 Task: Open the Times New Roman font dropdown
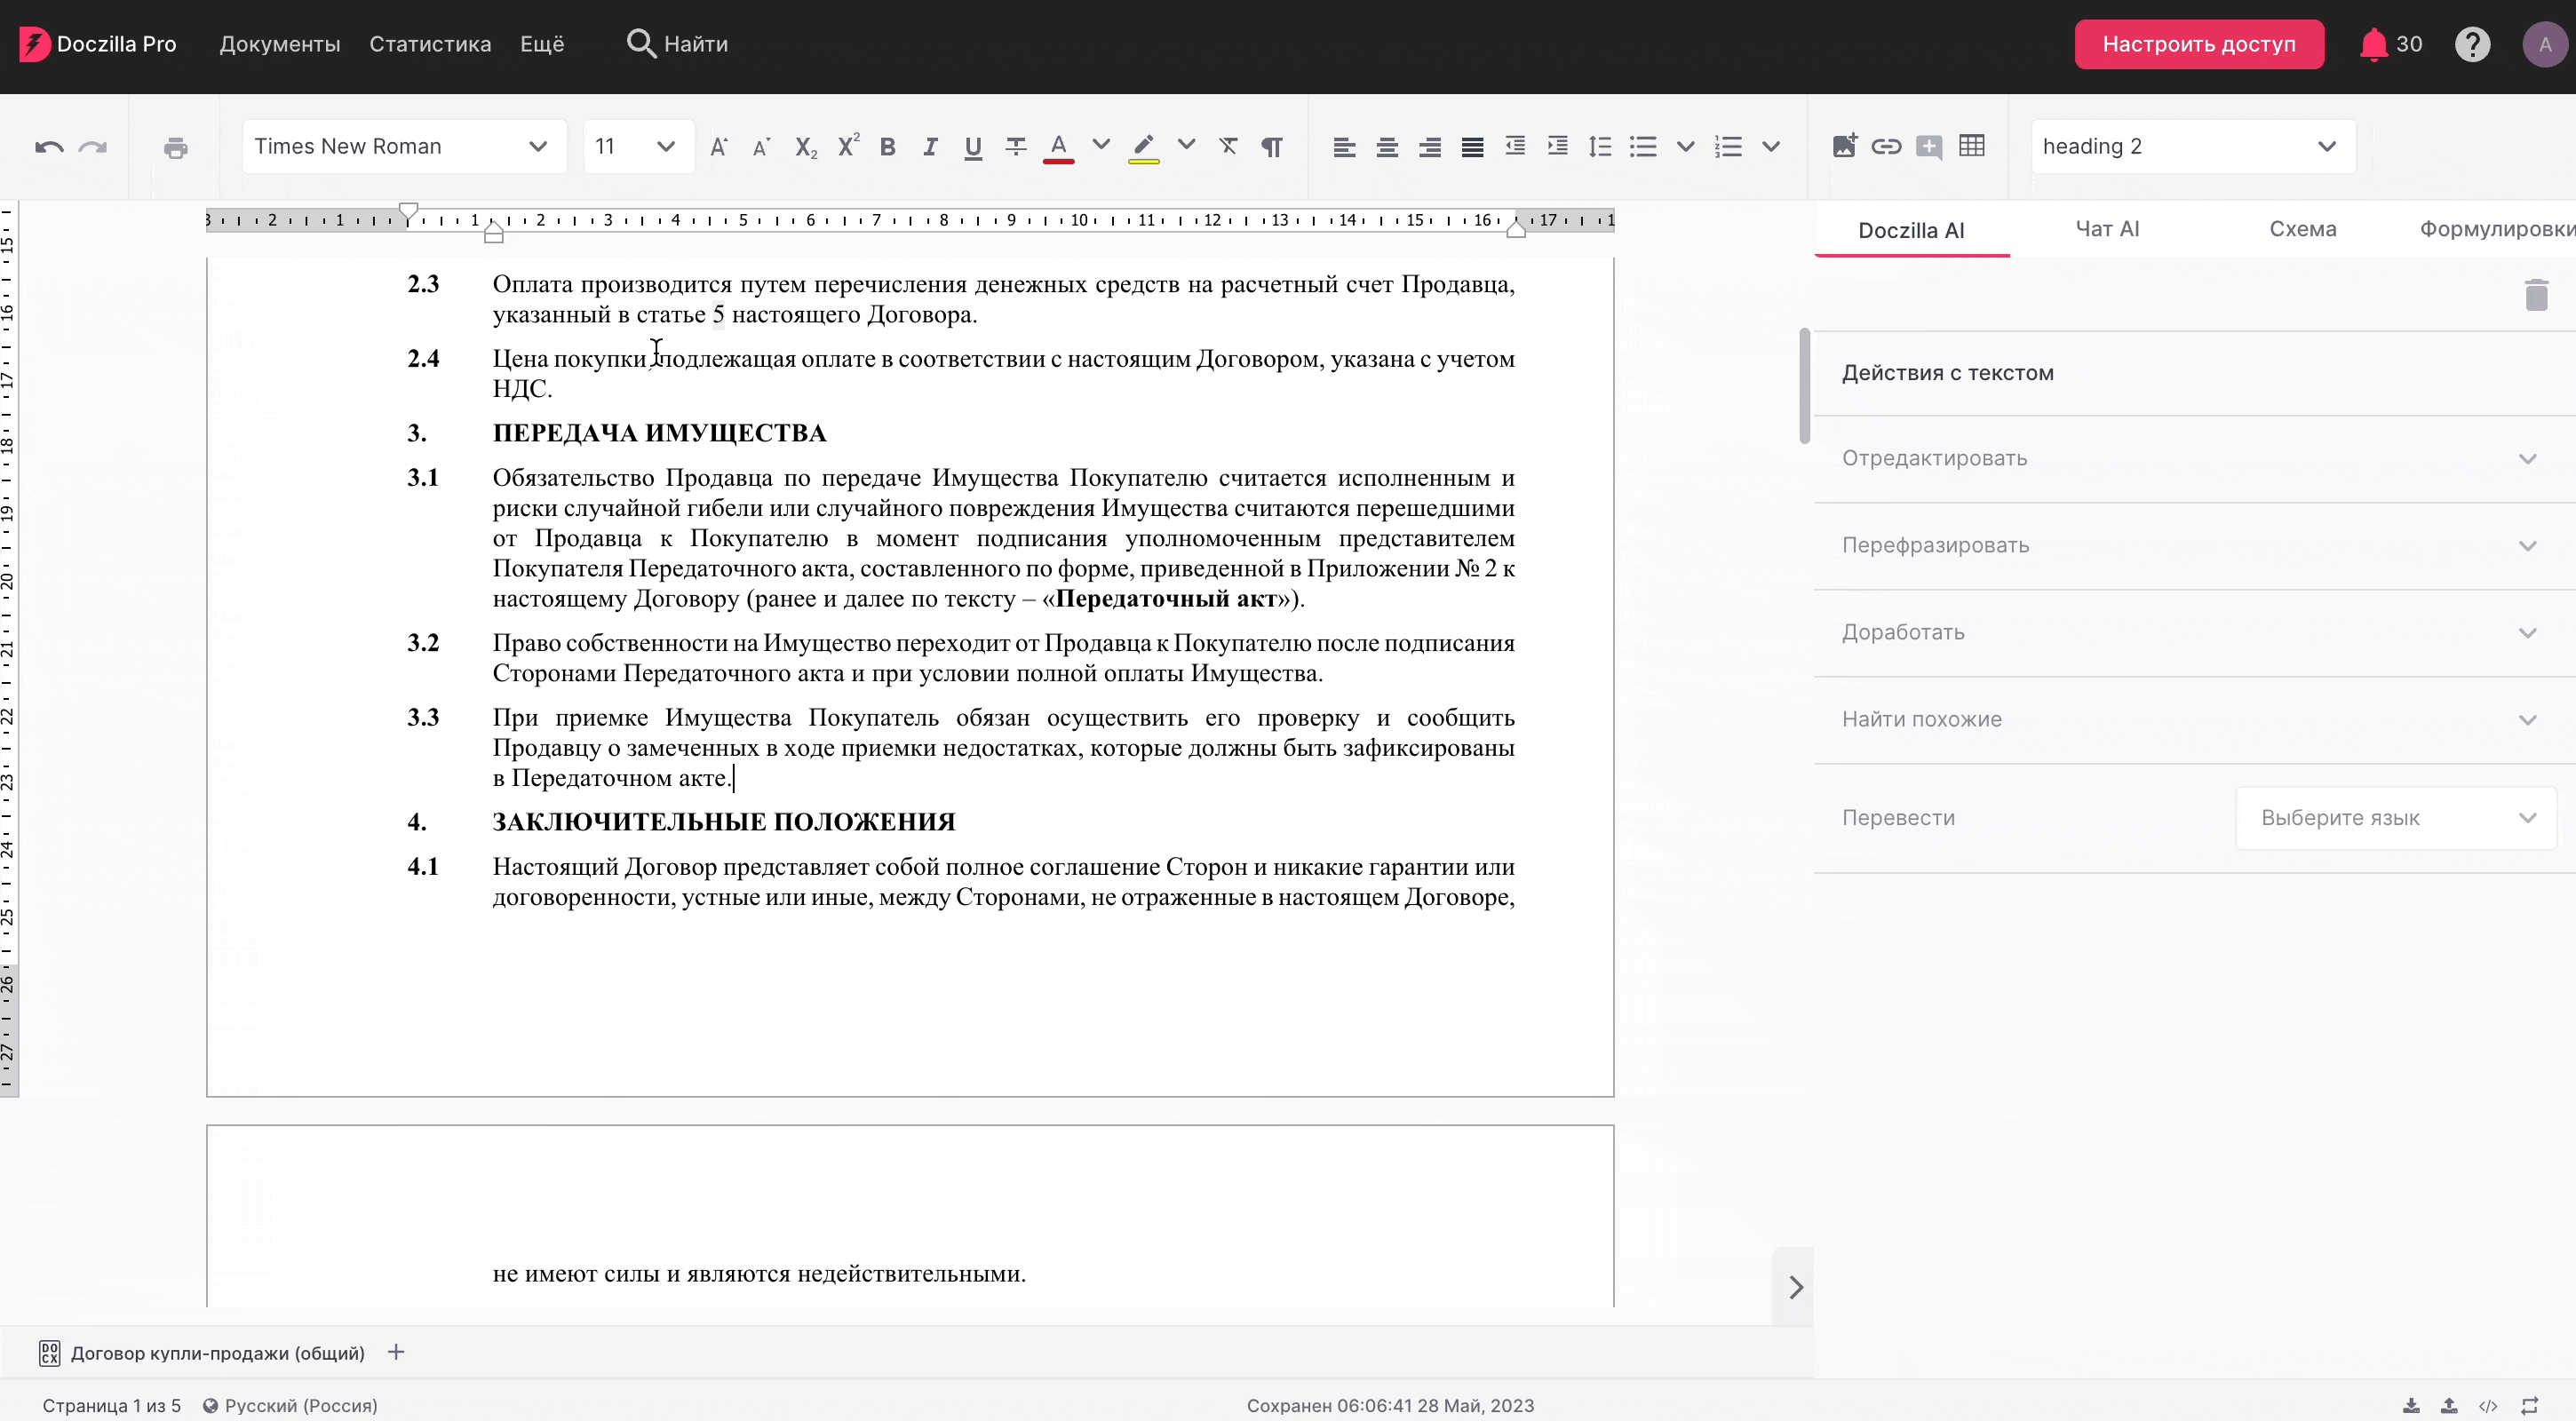(404, 146)
